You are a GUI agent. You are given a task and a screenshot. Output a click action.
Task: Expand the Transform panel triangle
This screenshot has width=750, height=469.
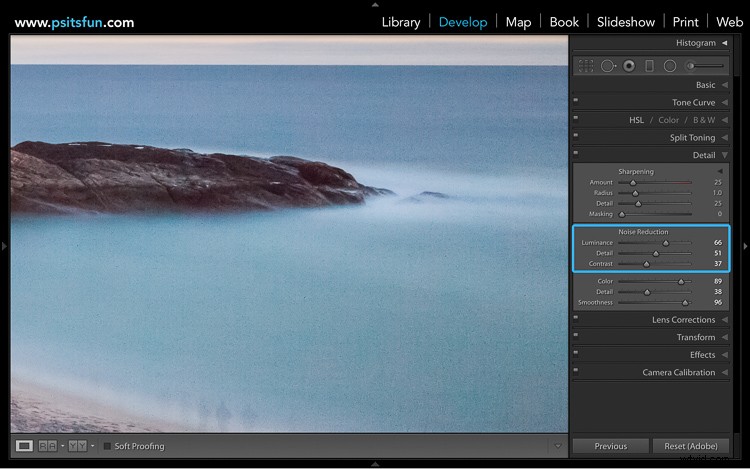coord(725,337)
